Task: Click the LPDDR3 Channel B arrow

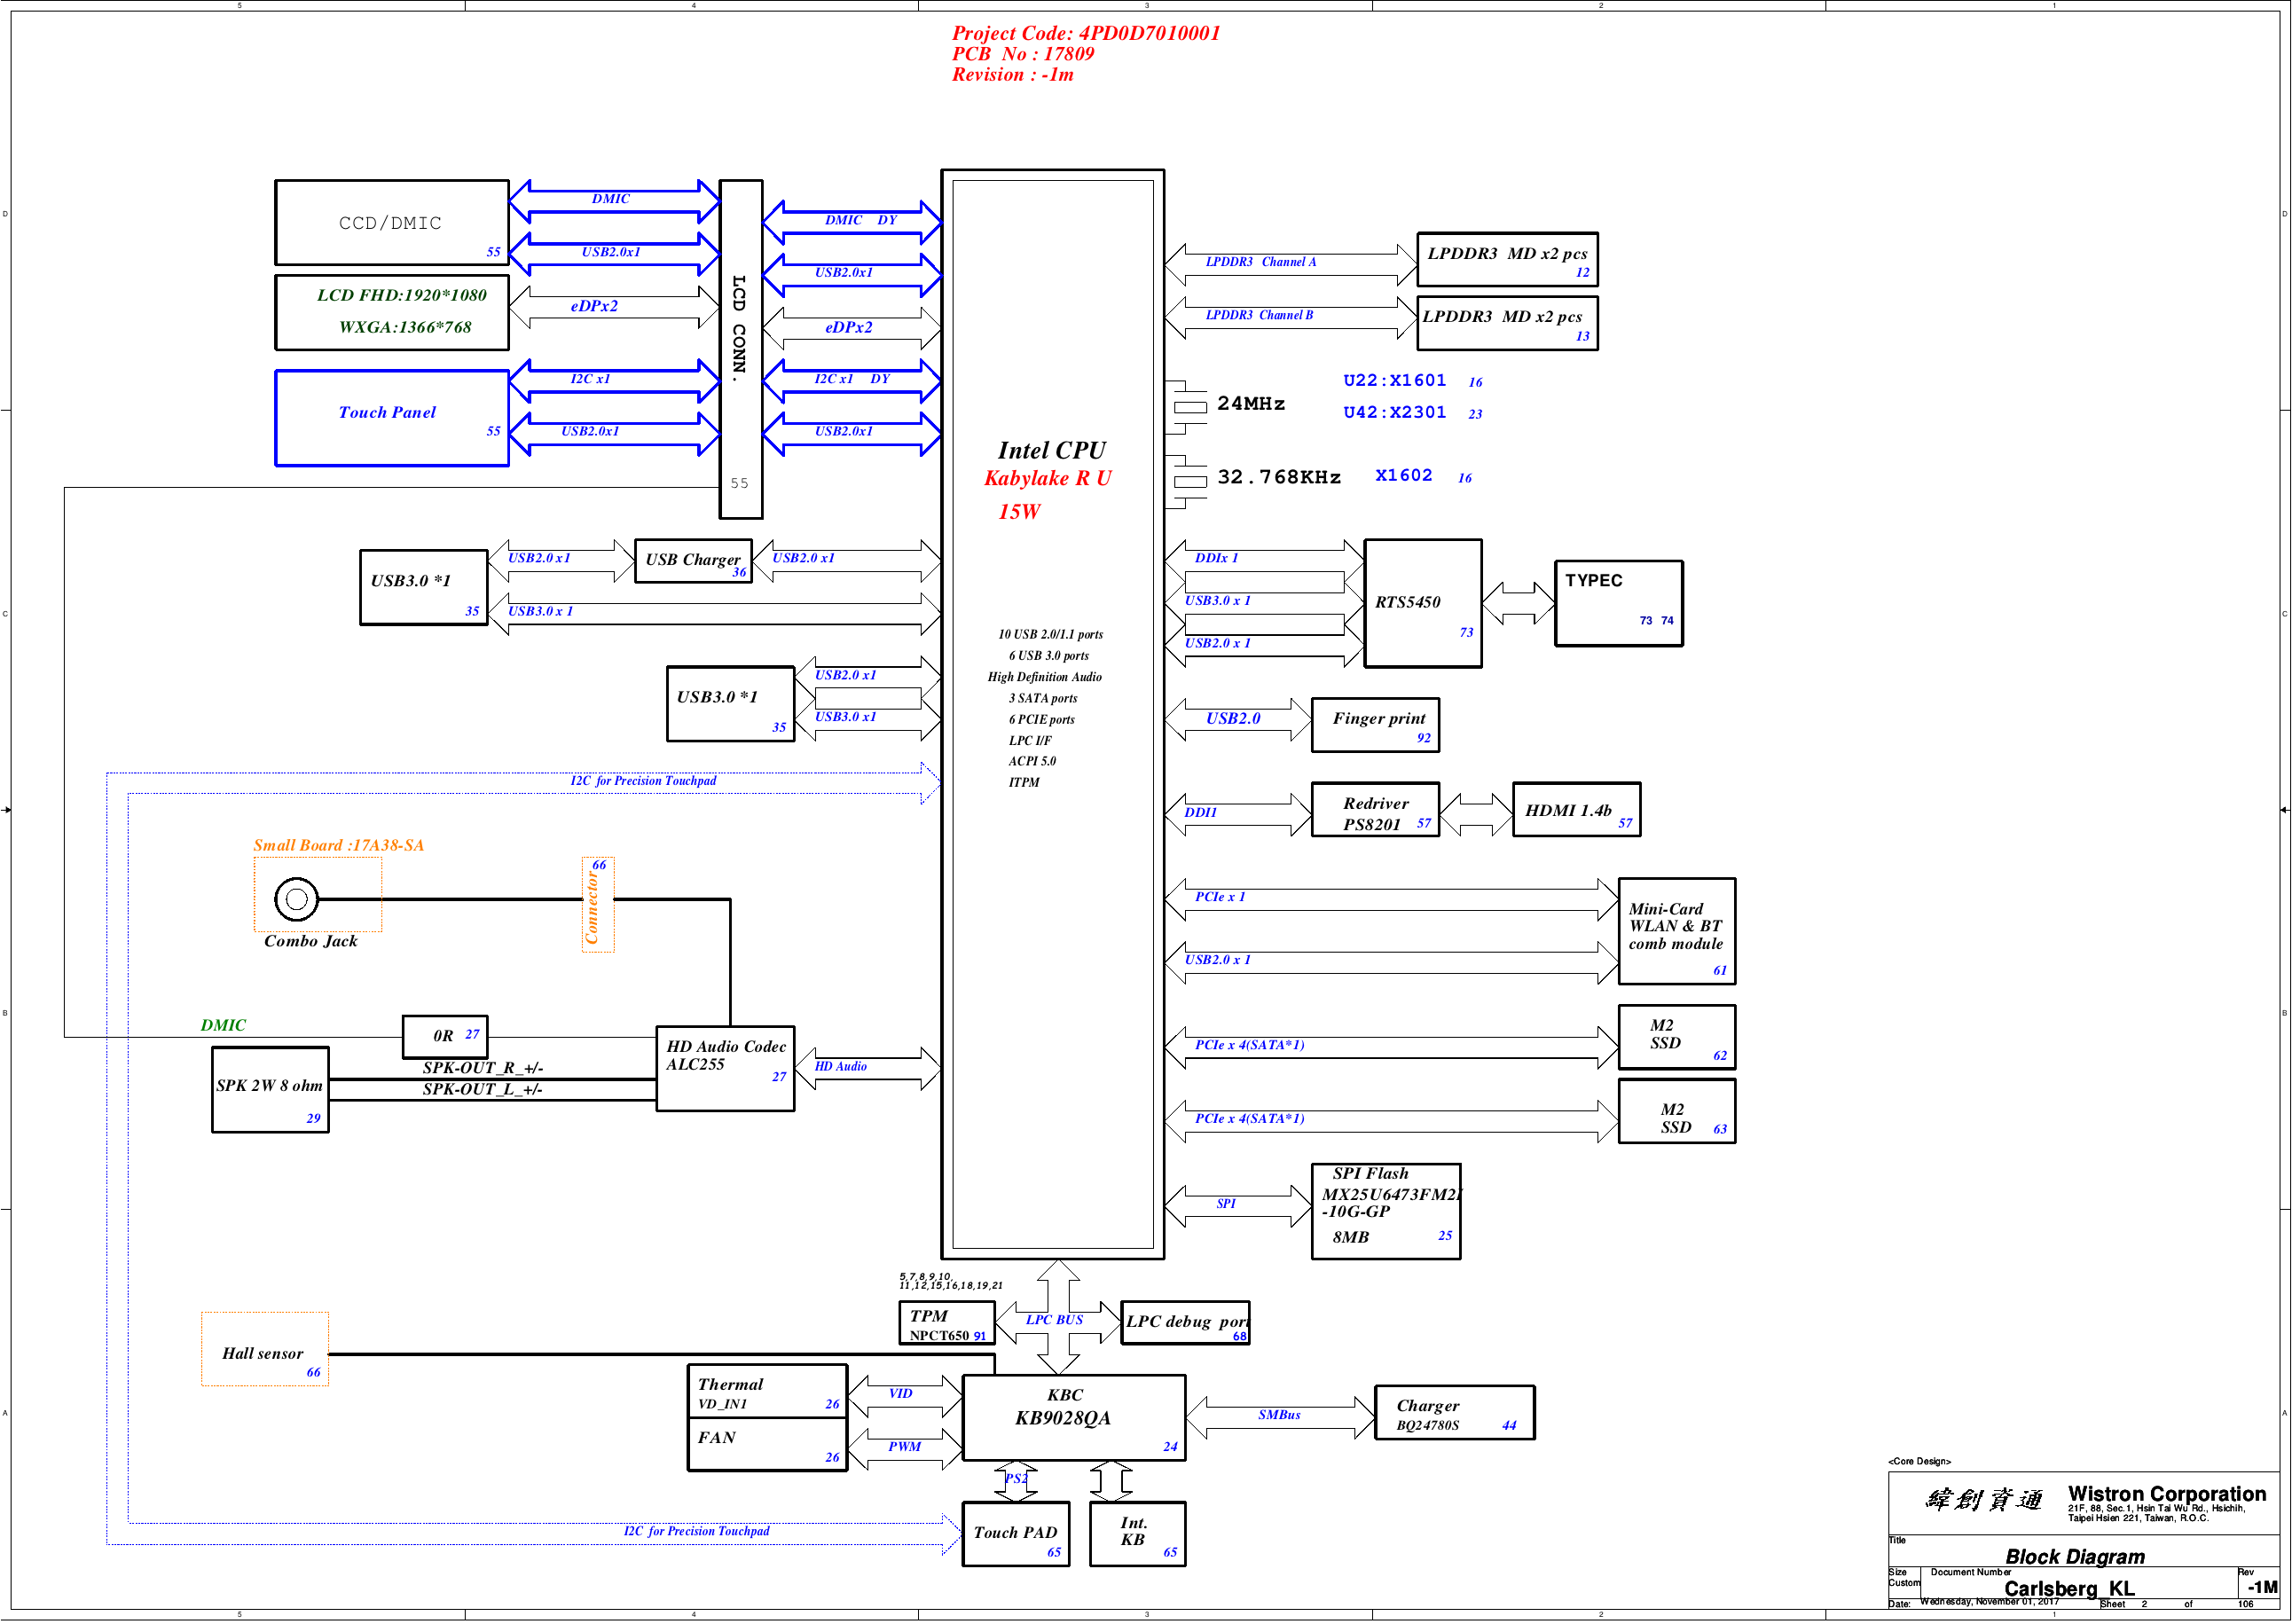Action: (1291, 317)
